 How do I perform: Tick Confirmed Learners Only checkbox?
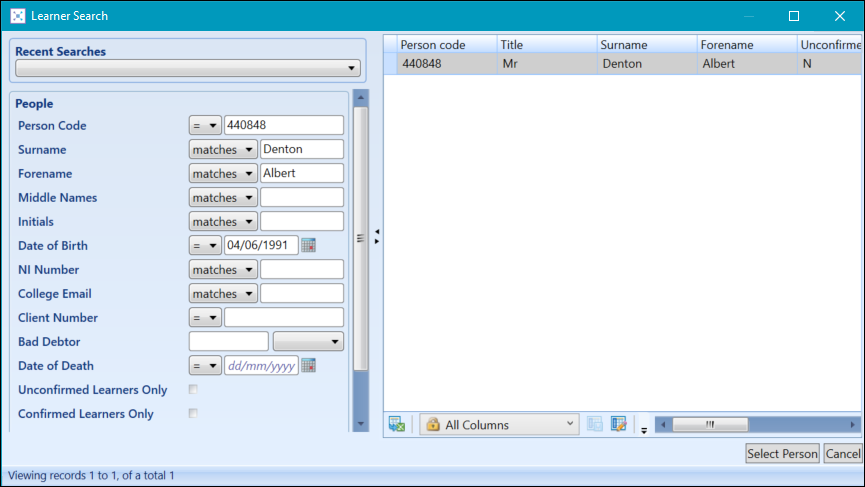193,413
